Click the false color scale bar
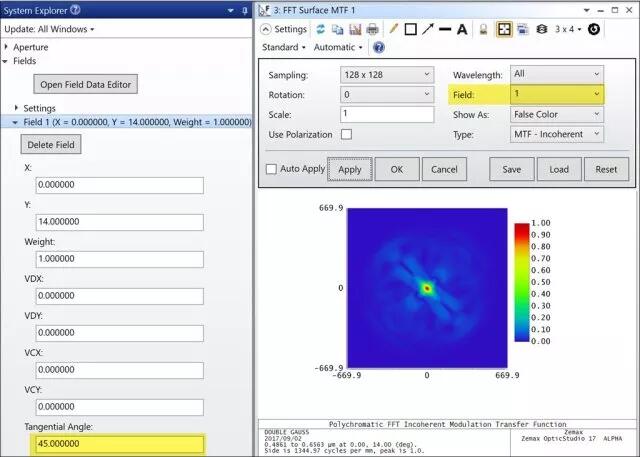The width and height of the screenshot is (640, 457). [524, 283]
